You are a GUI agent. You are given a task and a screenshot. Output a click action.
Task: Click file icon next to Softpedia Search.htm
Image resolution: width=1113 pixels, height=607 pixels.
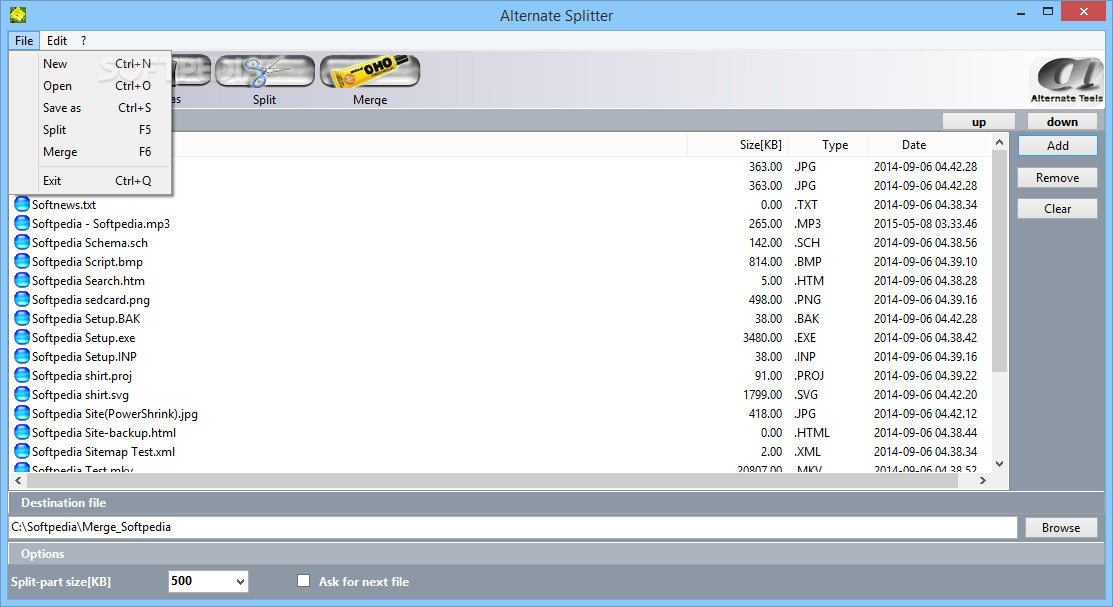click(x=22, y=280)
